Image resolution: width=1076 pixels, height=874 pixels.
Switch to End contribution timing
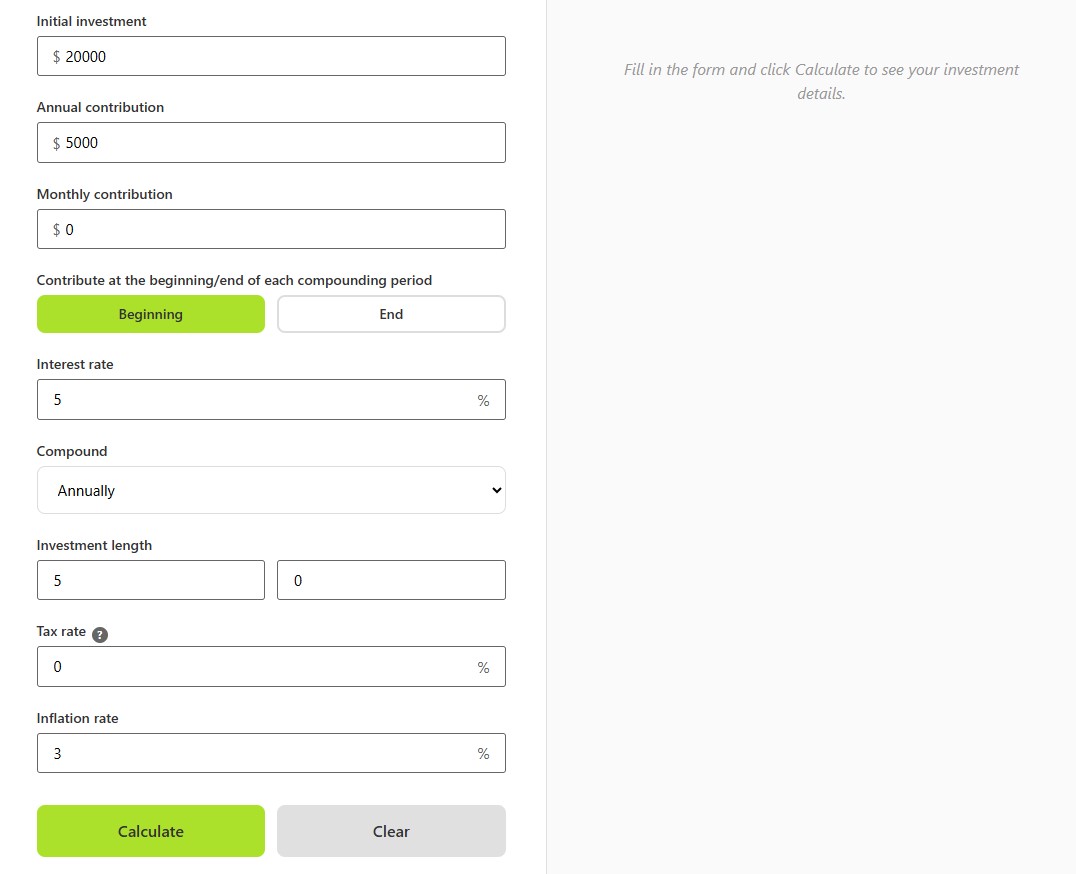coord(390,313)
